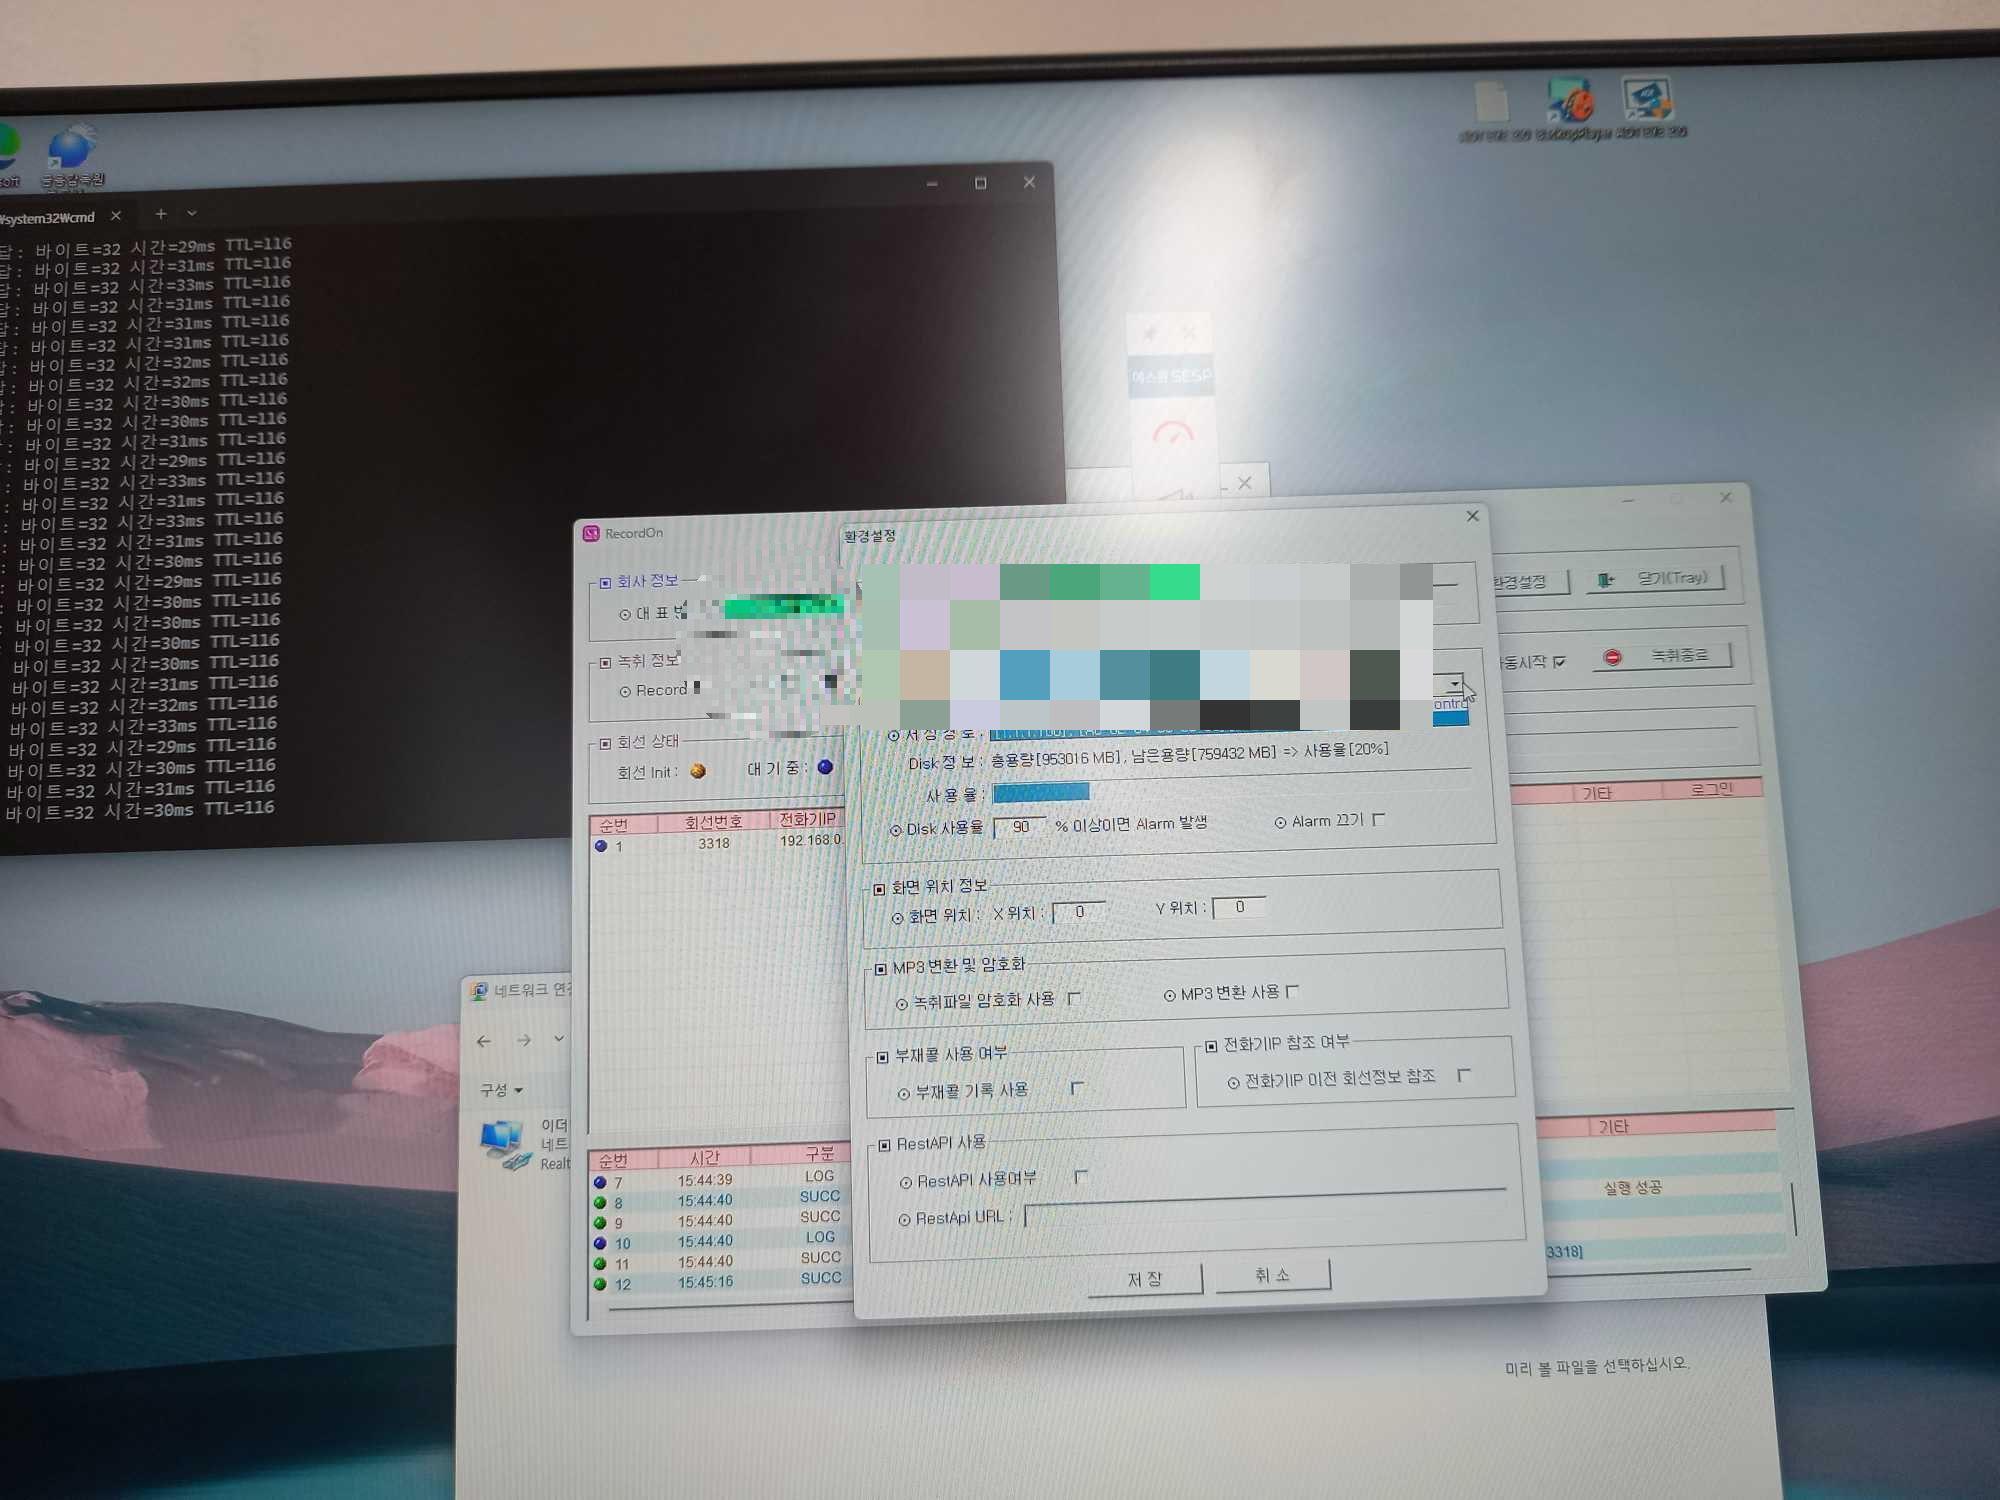Select the 3318 line number cell
2000x1500 pixels.
pos(714,843)
